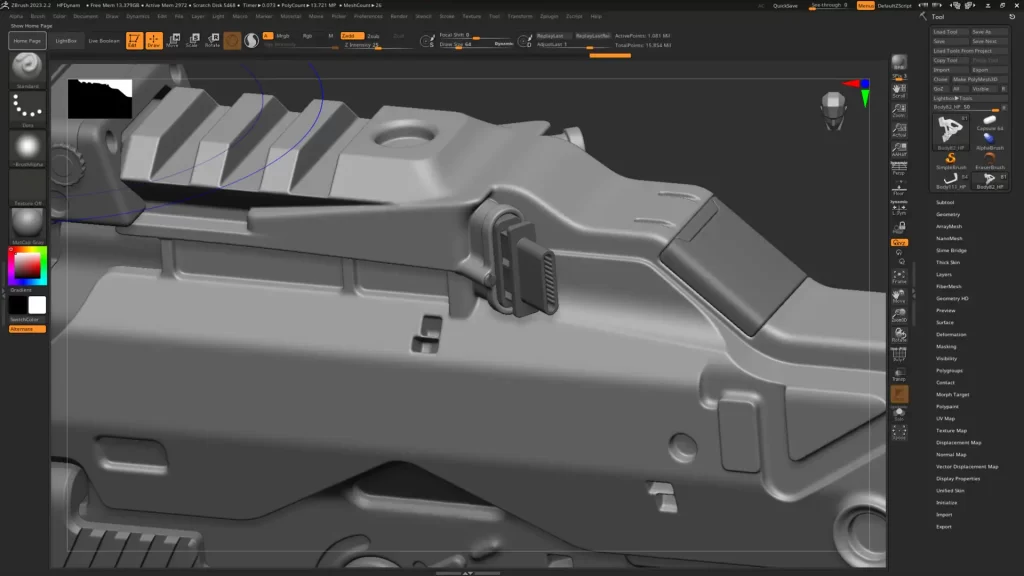
Task: Activate the Edit mode button
Action: coord(133,41)
